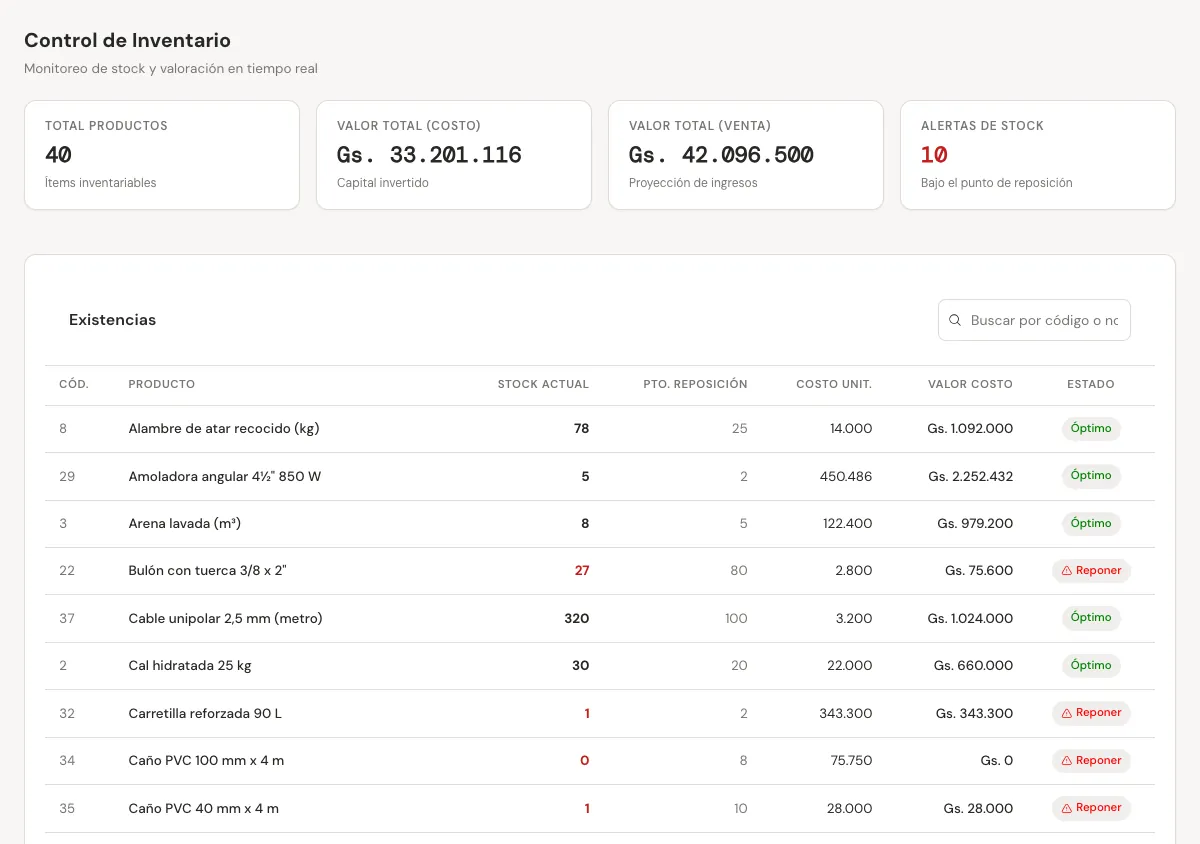Select the Valor Total (Venta) card
This screenshot has height=844, width=1200.
point(746,155)
